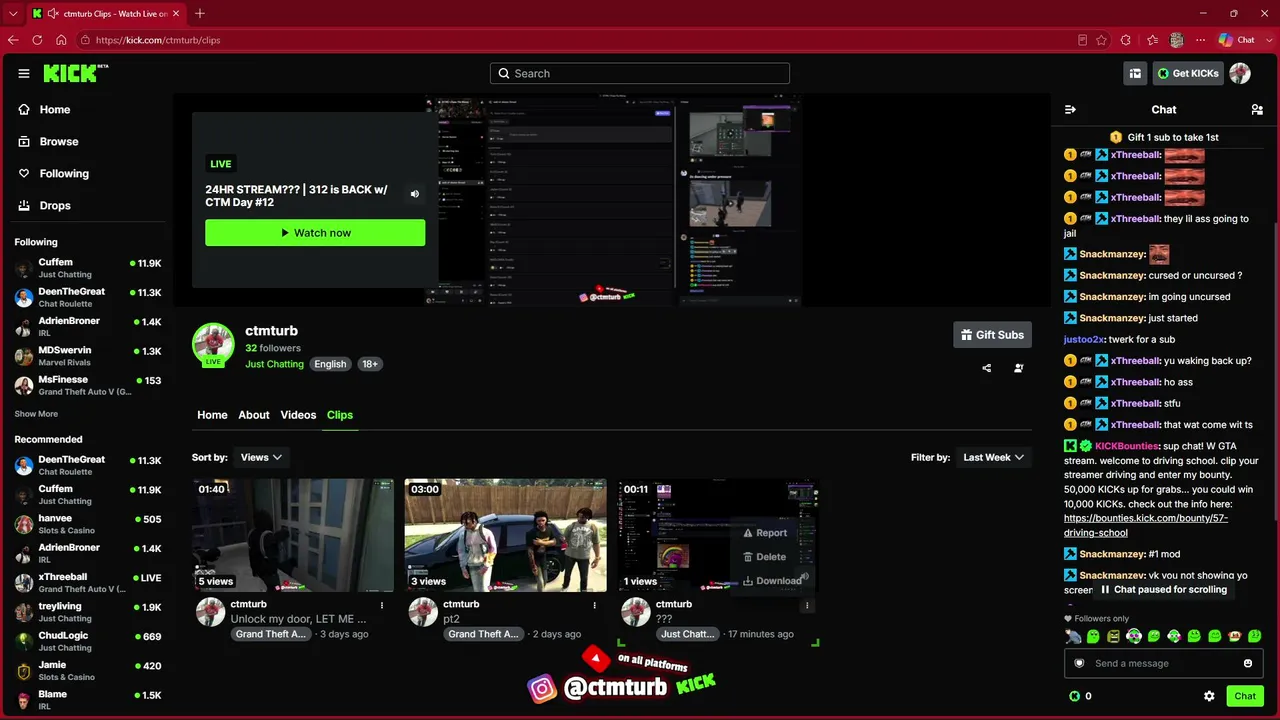1280x720 pixels.
Task: Switch to the channel Home tab
Action: (212, 415)
